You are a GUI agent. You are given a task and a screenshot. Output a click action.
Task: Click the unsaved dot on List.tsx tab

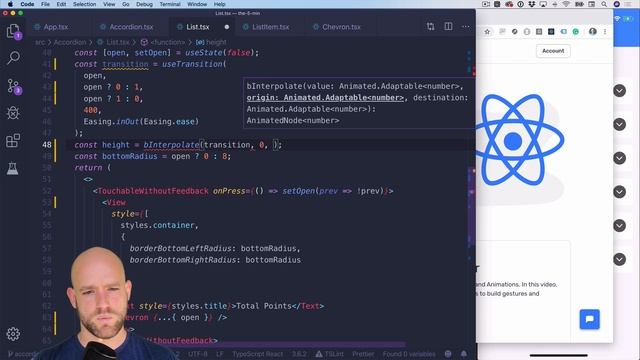click(x=227, y=27)
